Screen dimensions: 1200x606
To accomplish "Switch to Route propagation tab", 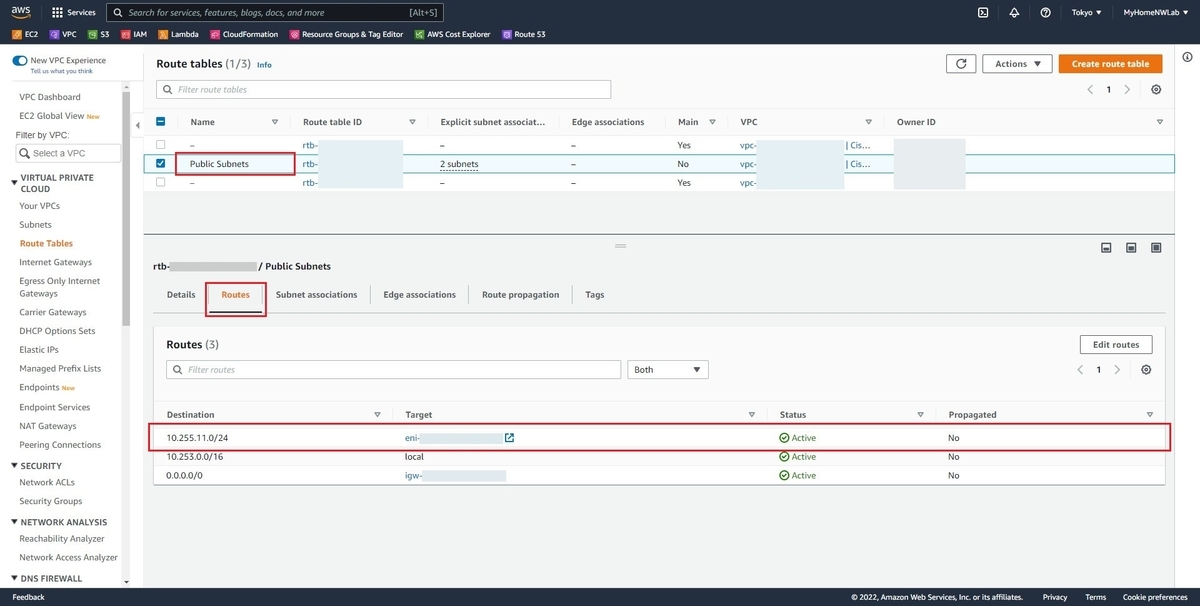I will click(x=520, y=295).
